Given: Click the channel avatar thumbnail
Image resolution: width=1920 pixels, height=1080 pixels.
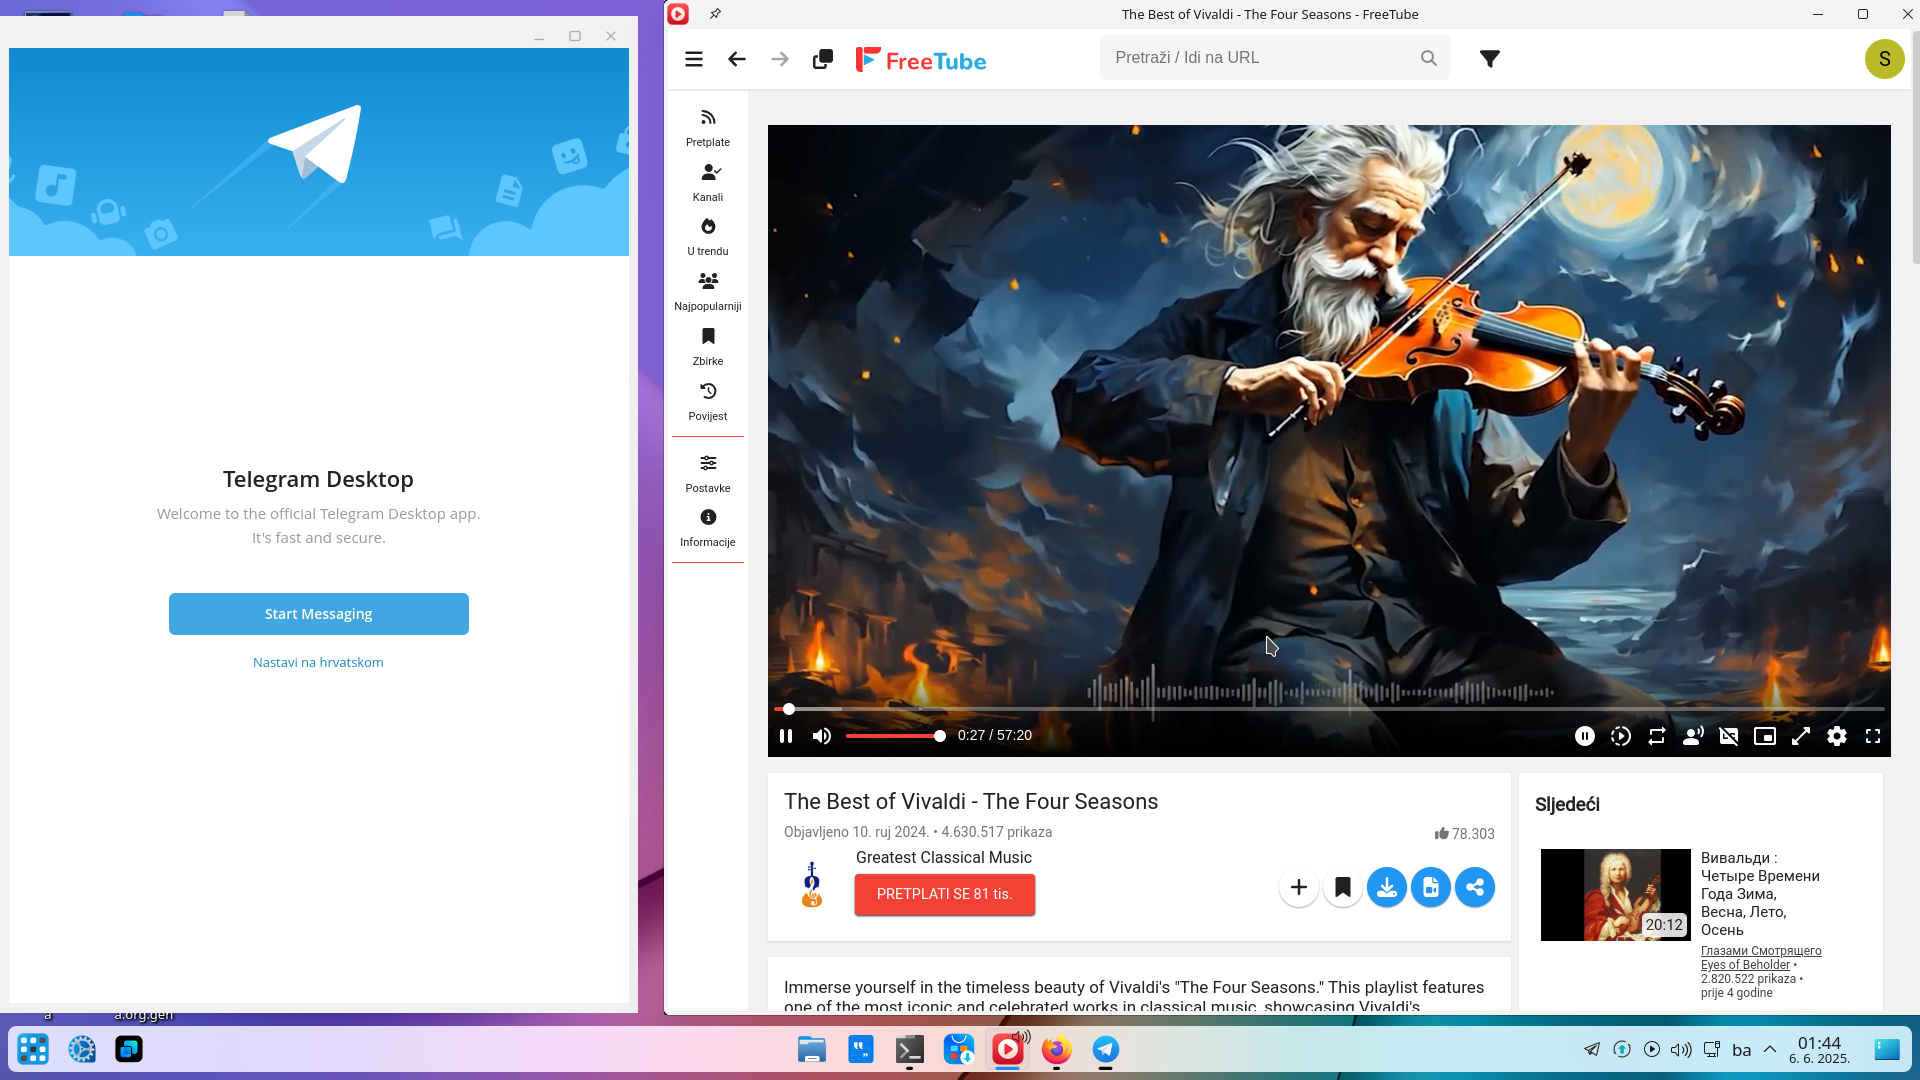Looking at the screenshot, I should (812, 885).
